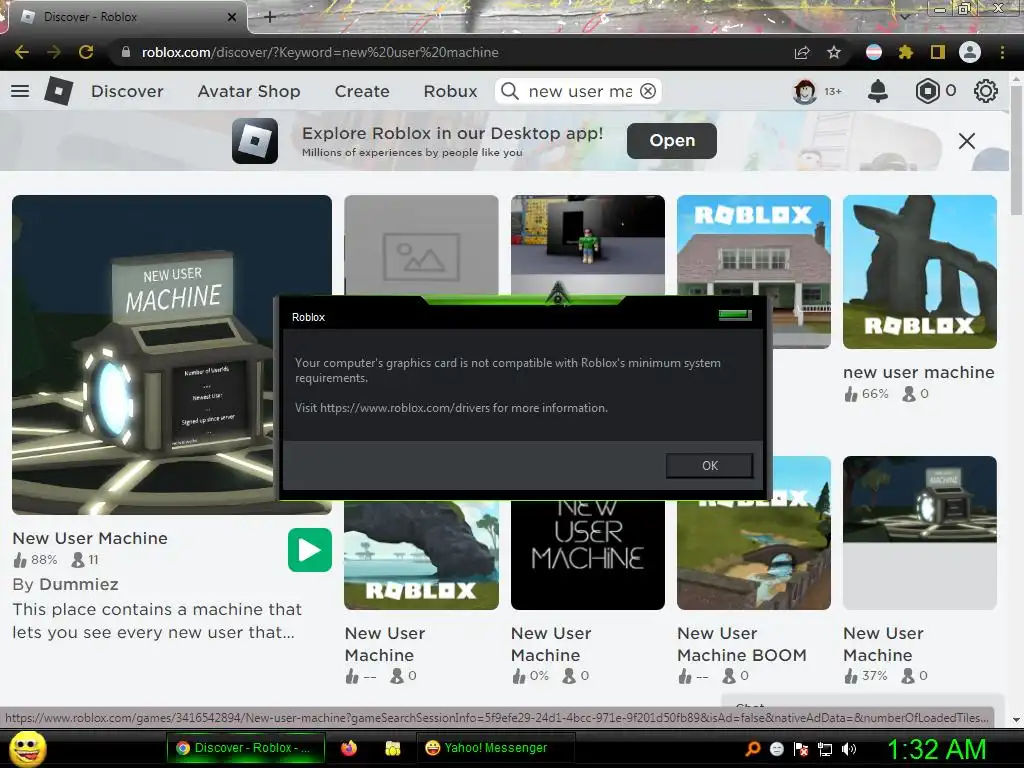The image size is (1024, 768).
Task: Click the round white face tray icon
Action: pyautogui.click(x=776, y=749)
